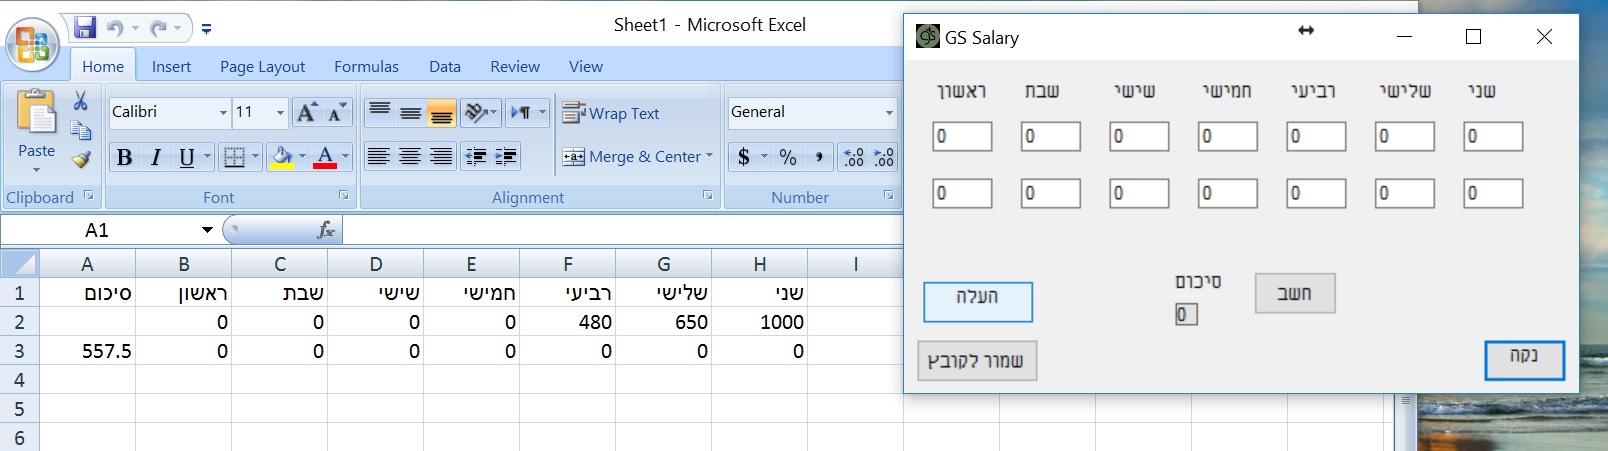Screen dimensions: 1608x451
Task: Open the Name Box A1 dropdown
Action: pos(207,230)
